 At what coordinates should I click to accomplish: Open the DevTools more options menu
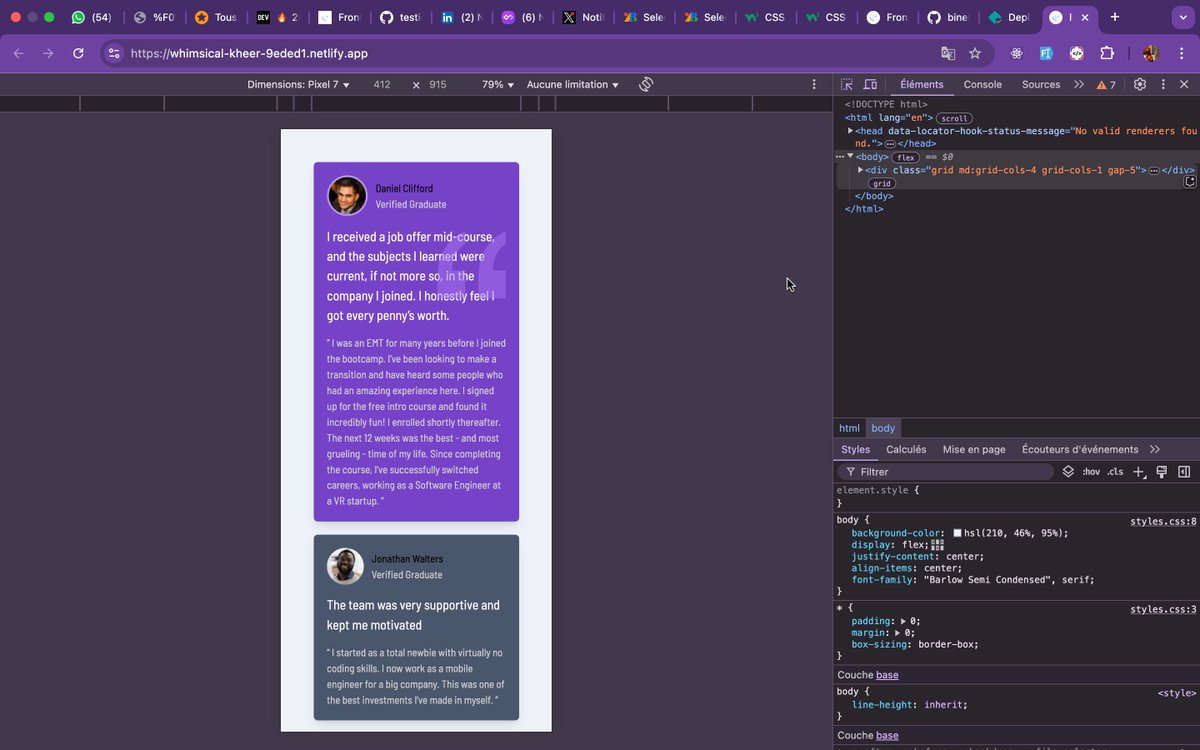pyautogui.click(x=1163, y=85)
